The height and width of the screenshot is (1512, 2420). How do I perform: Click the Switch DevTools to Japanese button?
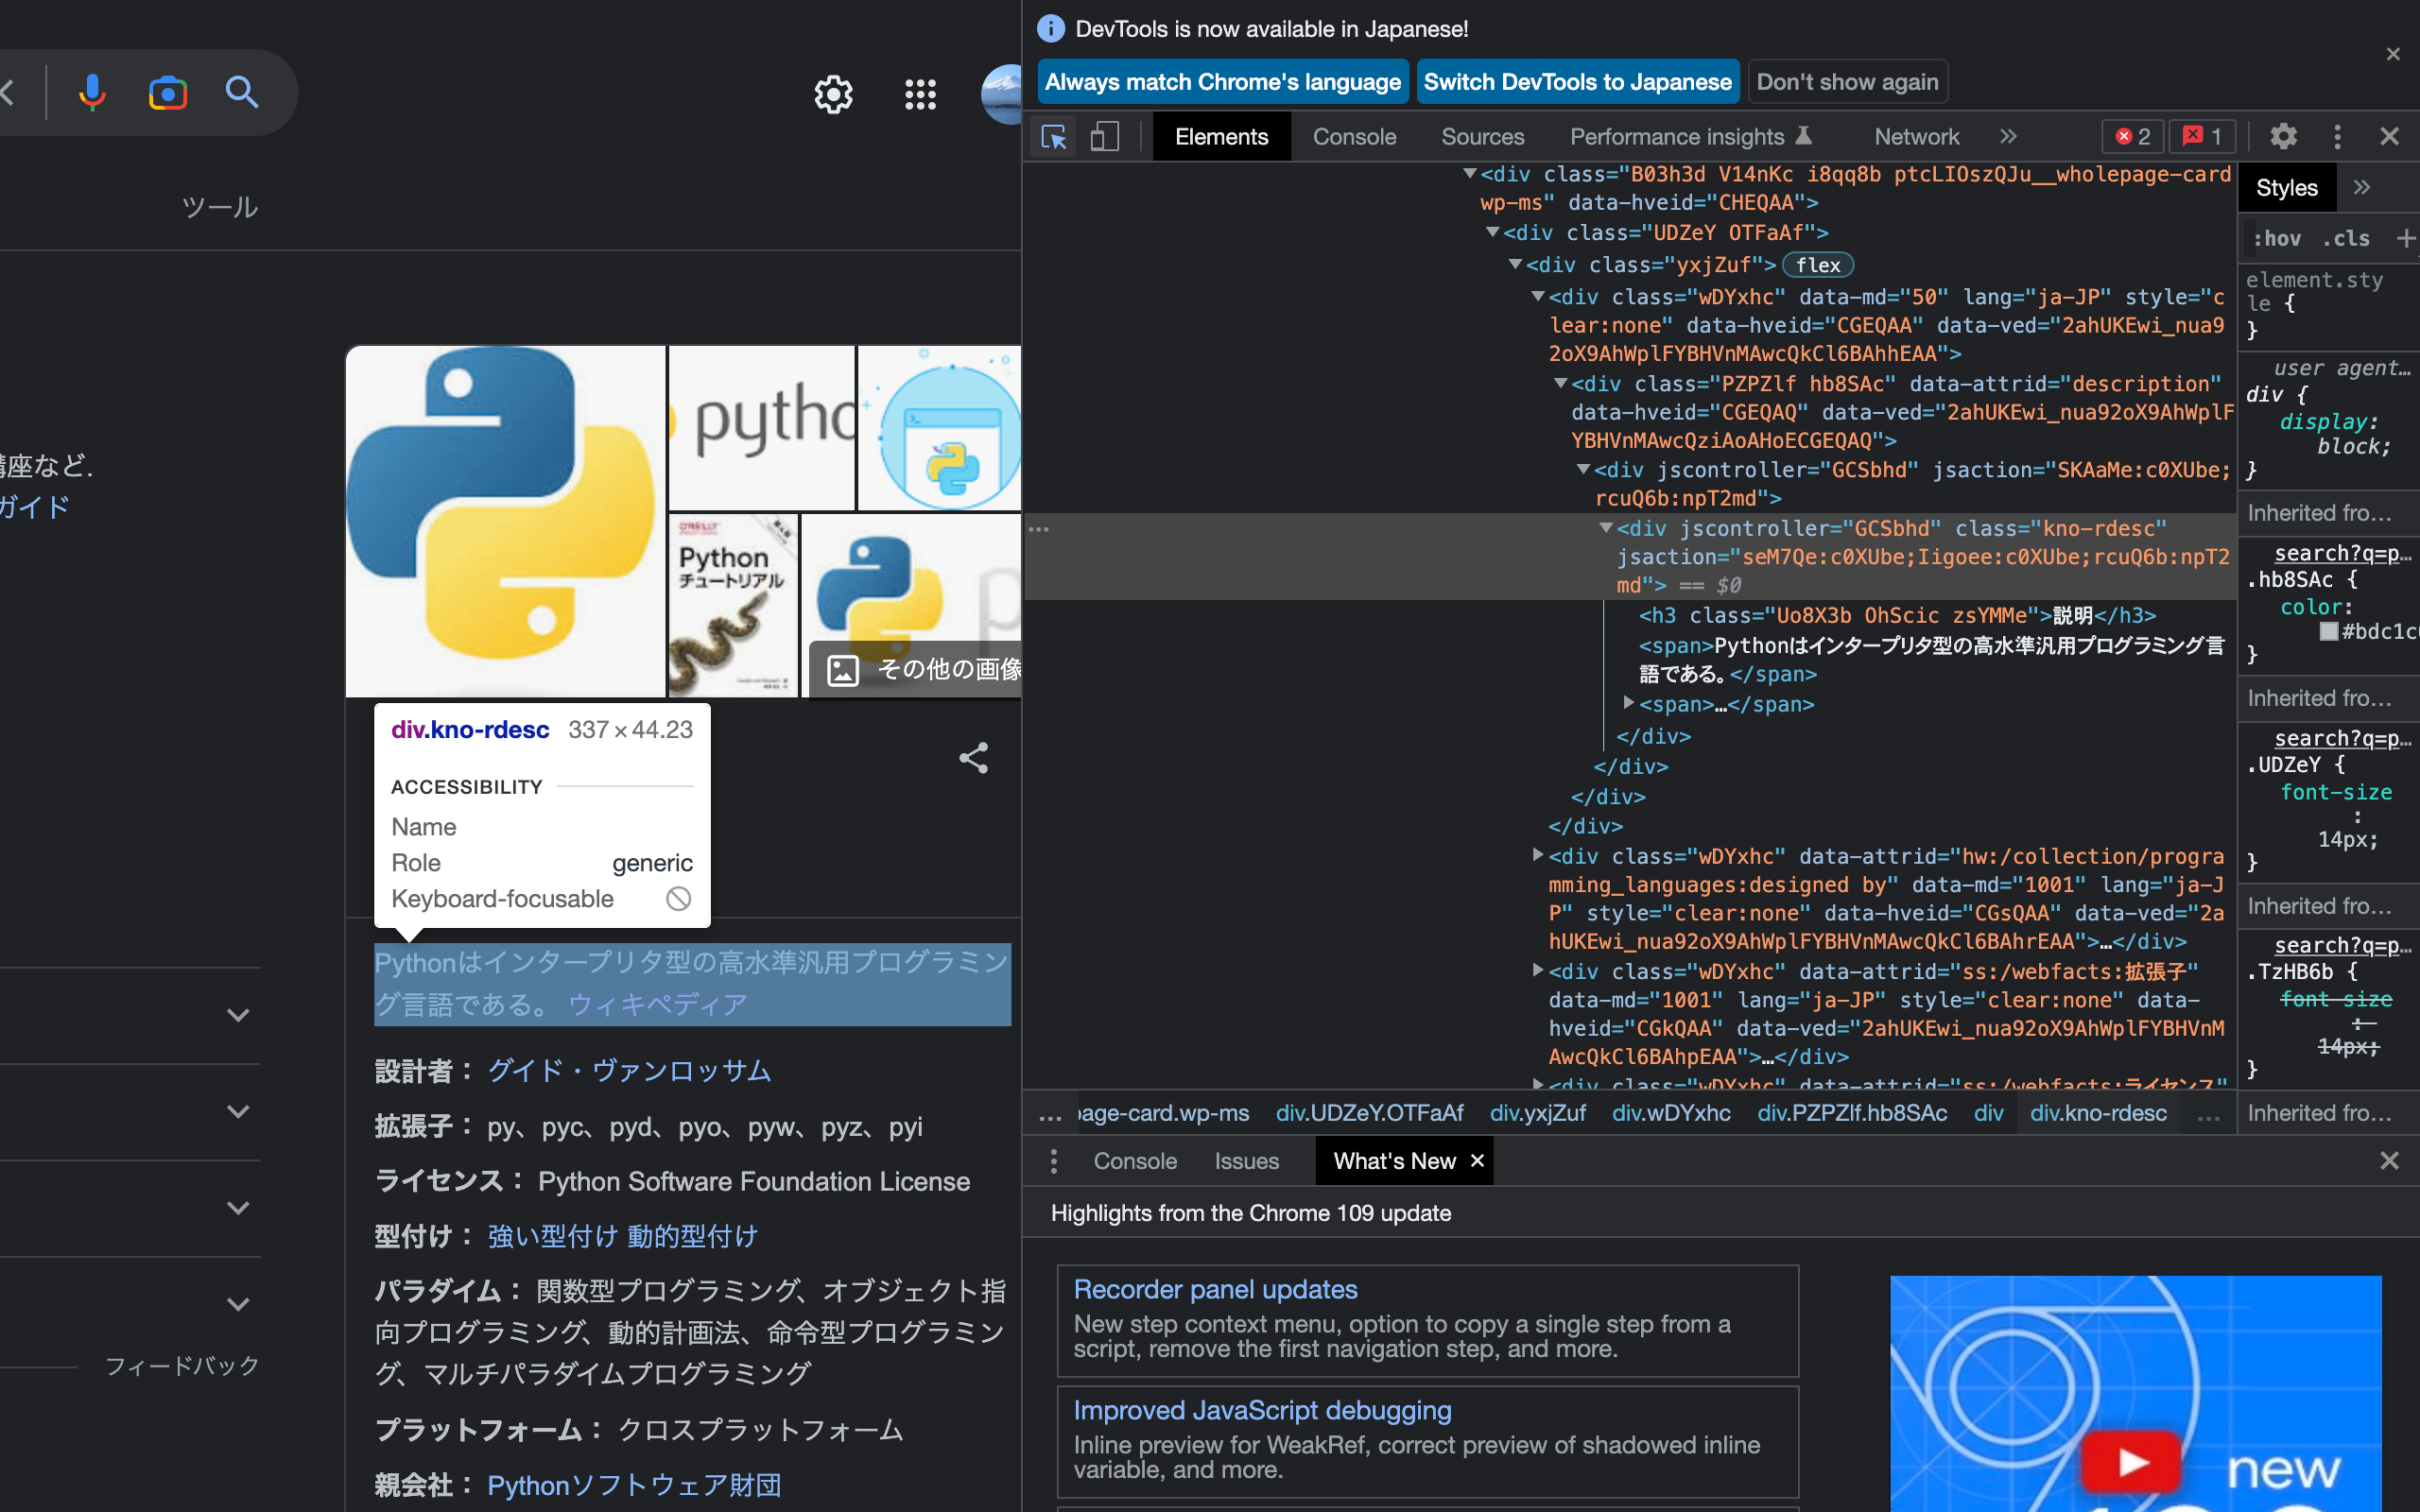click(x=1578, y=81)
